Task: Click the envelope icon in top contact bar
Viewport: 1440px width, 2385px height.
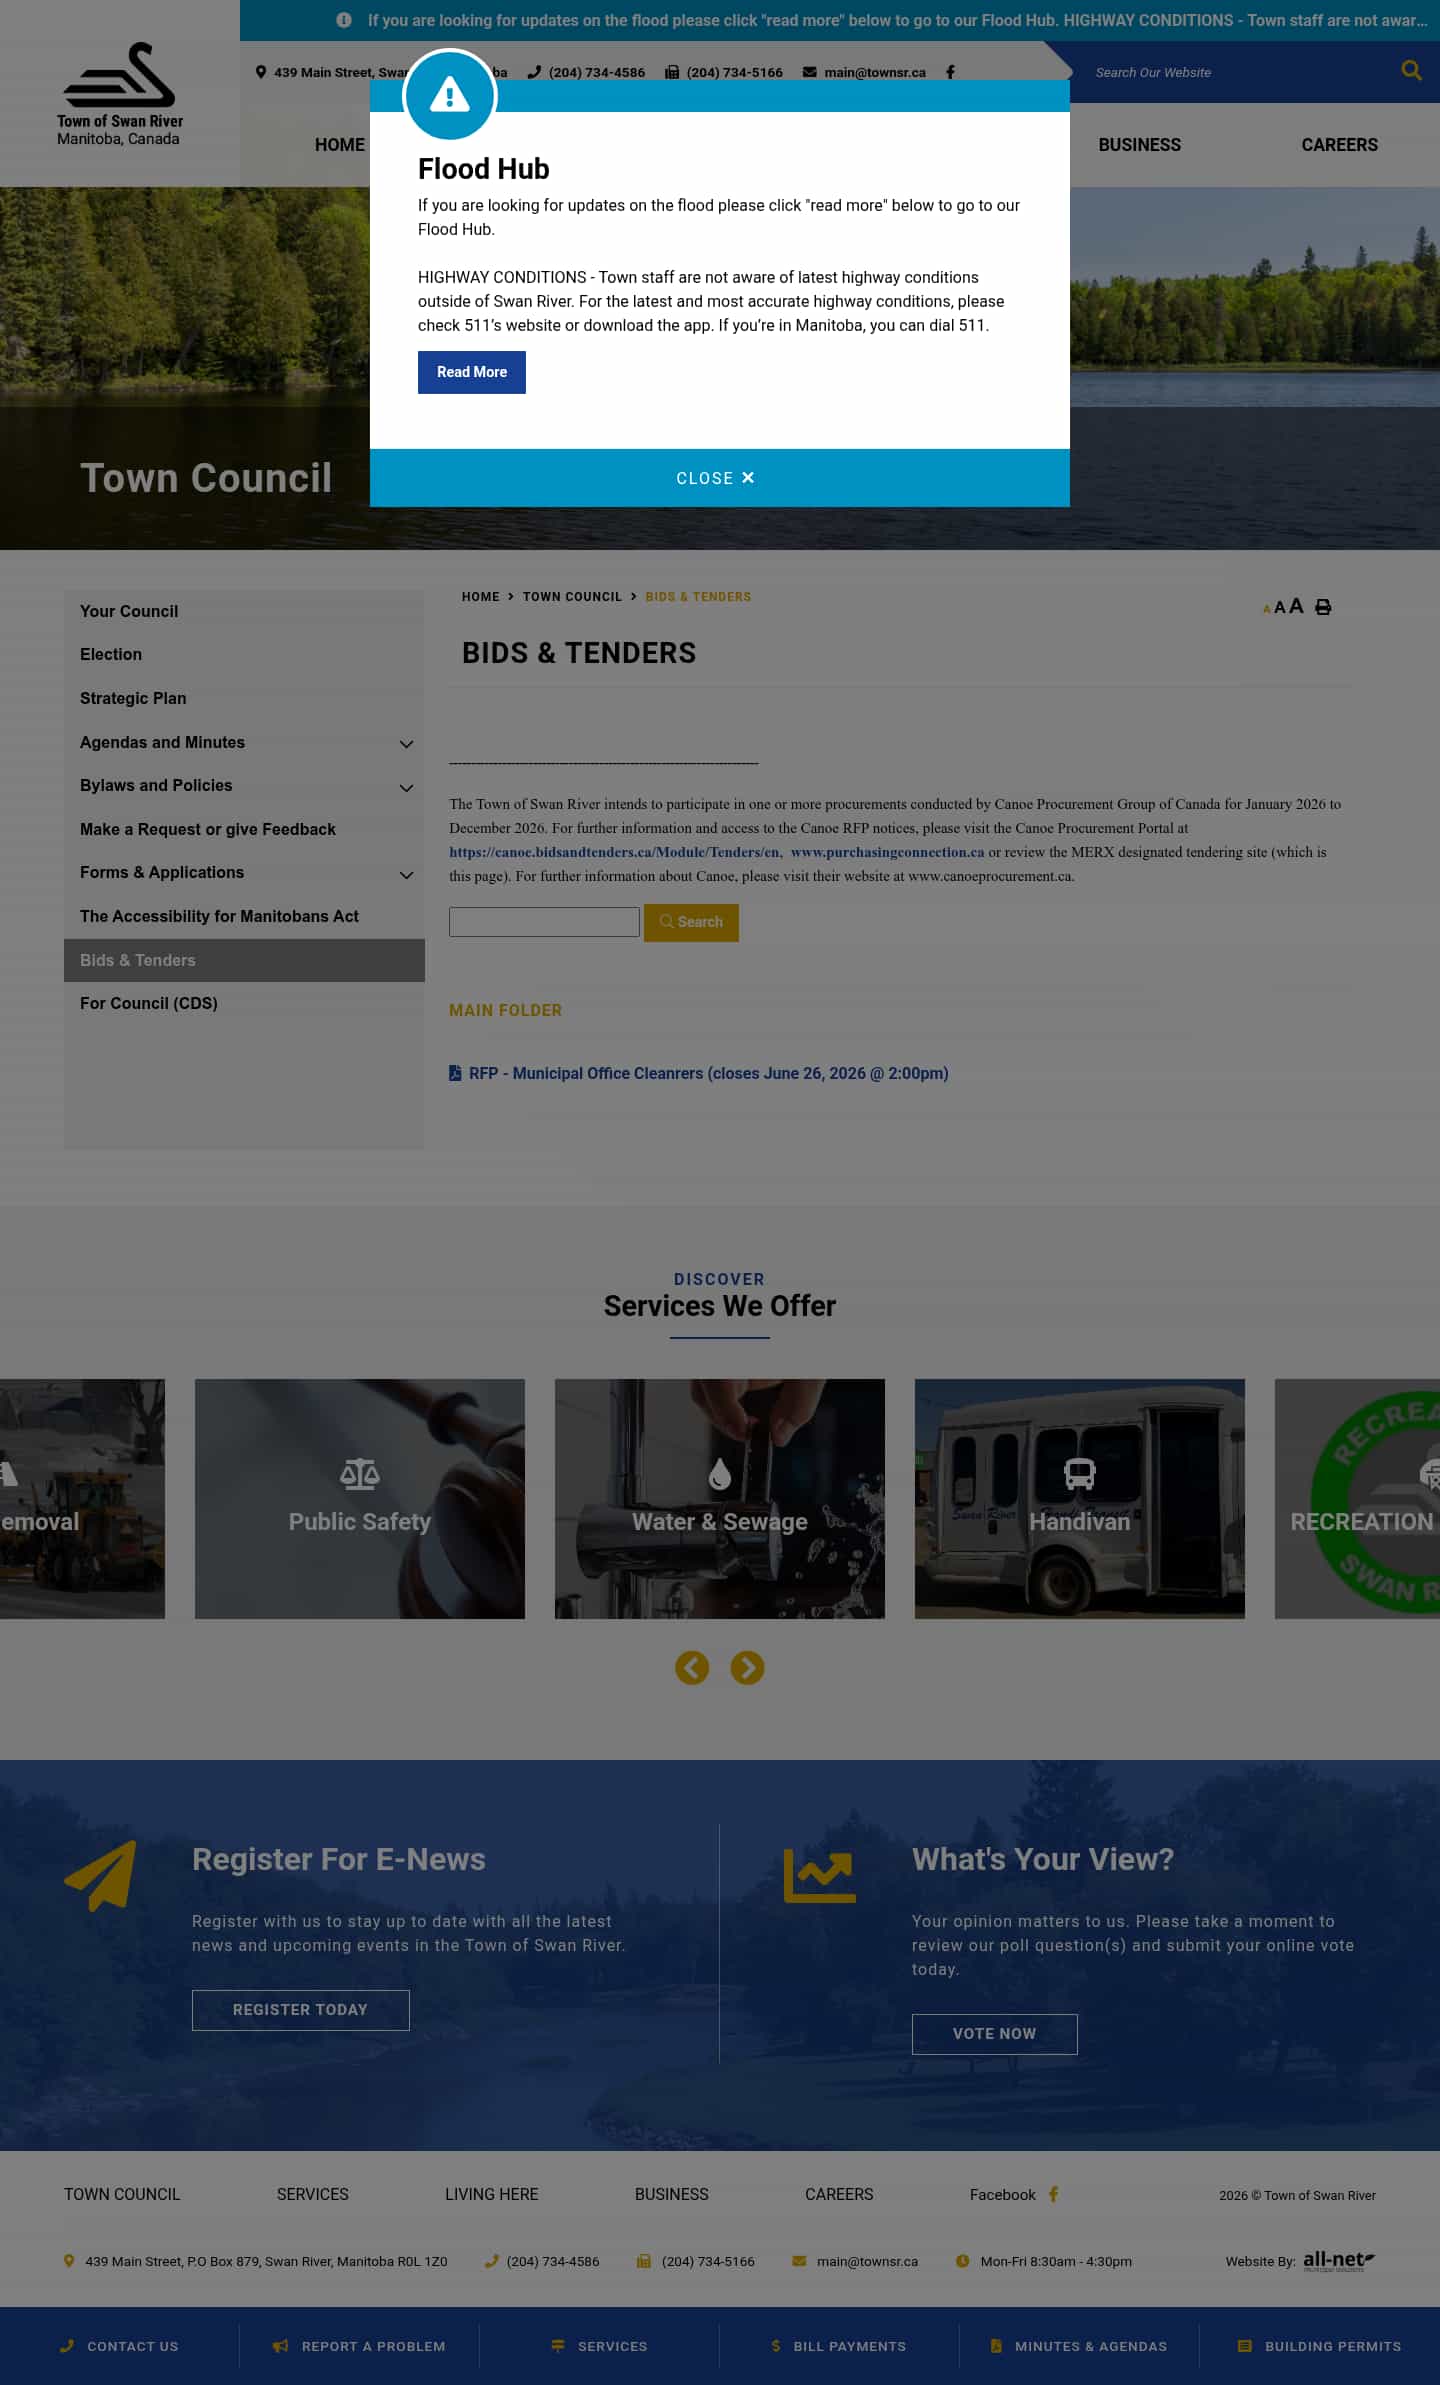Action: (810, 72)
